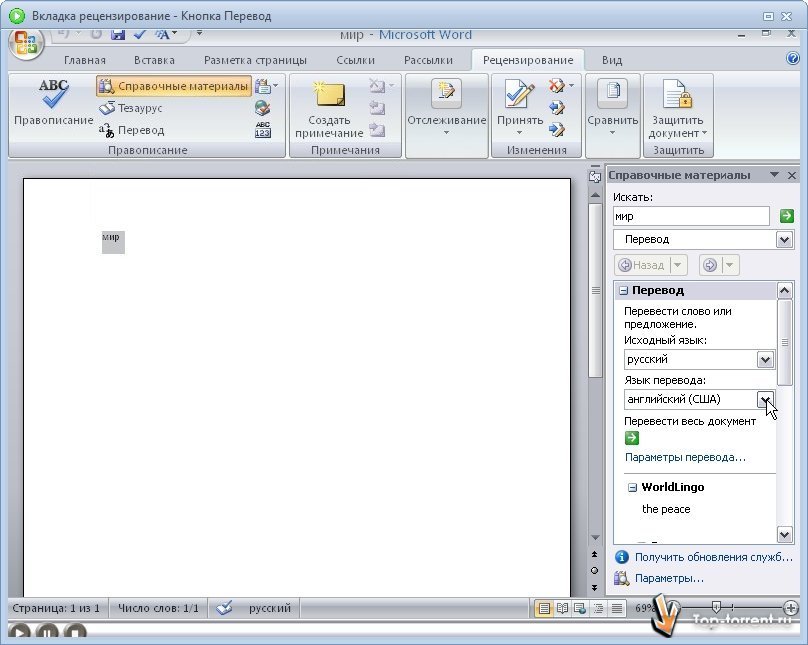Run the Правописание spell check
Screen dimensions: 808x645
53,103
